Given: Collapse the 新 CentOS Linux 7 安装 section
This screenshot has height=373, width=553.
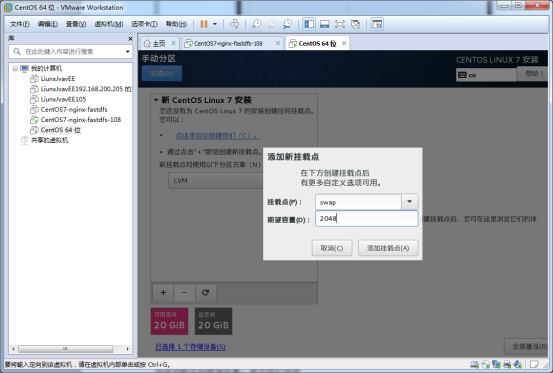Looking at the screenshot, I should pos(156,100).
